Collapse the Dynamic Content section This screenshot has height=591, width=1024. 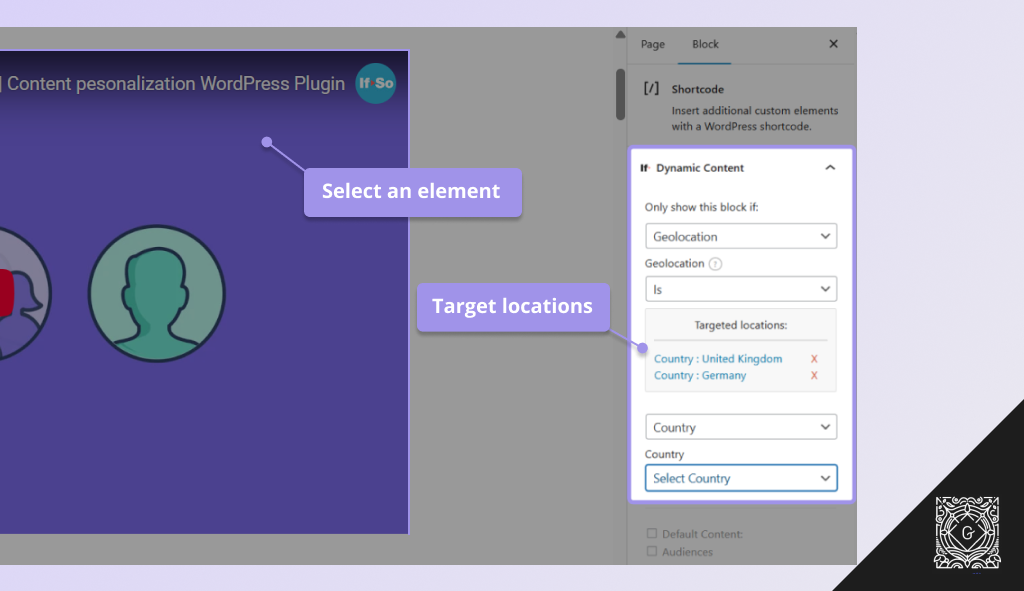[829, 168]
